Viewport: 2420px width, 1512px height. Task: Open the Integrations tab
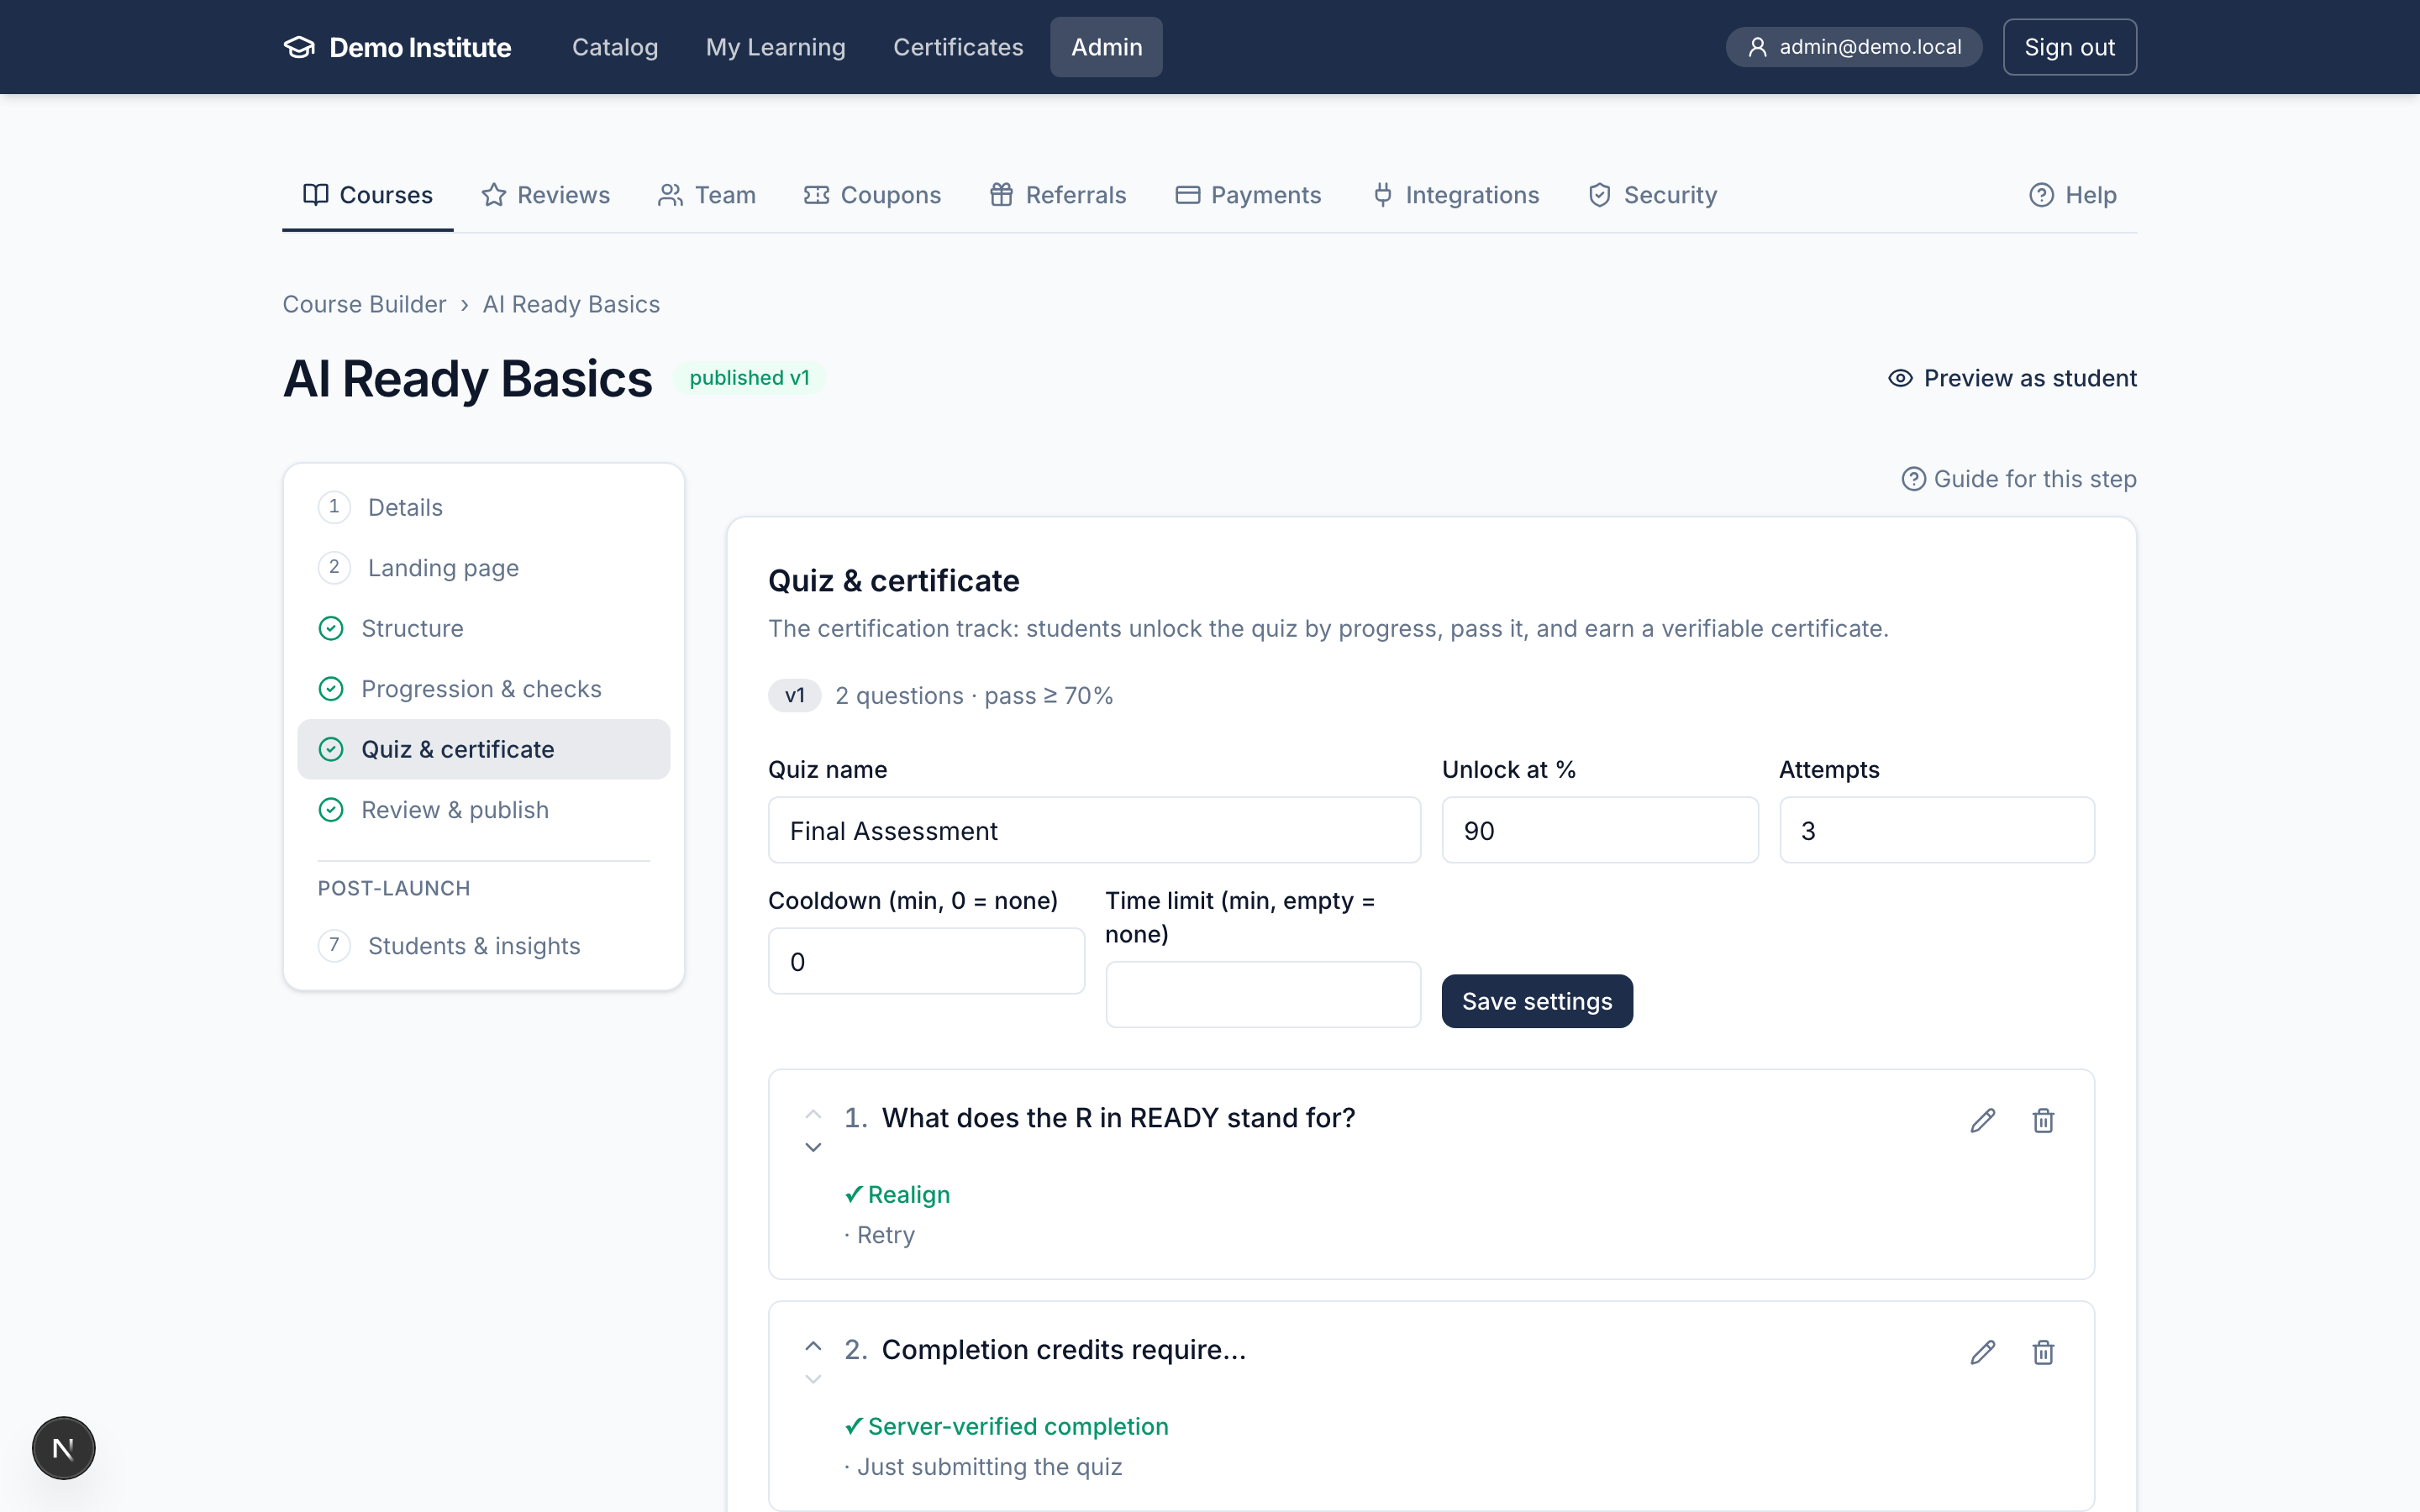pos(1456,195)
